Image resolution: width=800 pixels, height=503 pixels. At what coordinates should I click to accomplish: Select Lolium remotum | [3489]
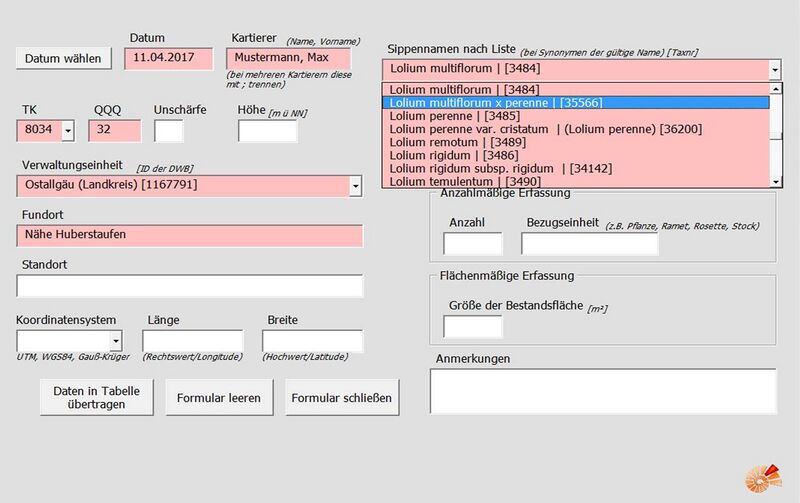(576, 142)
